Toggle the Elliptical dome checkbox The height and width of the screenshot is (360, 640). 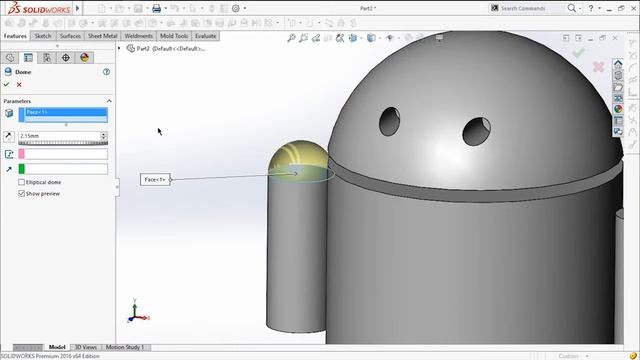(22, 182)
